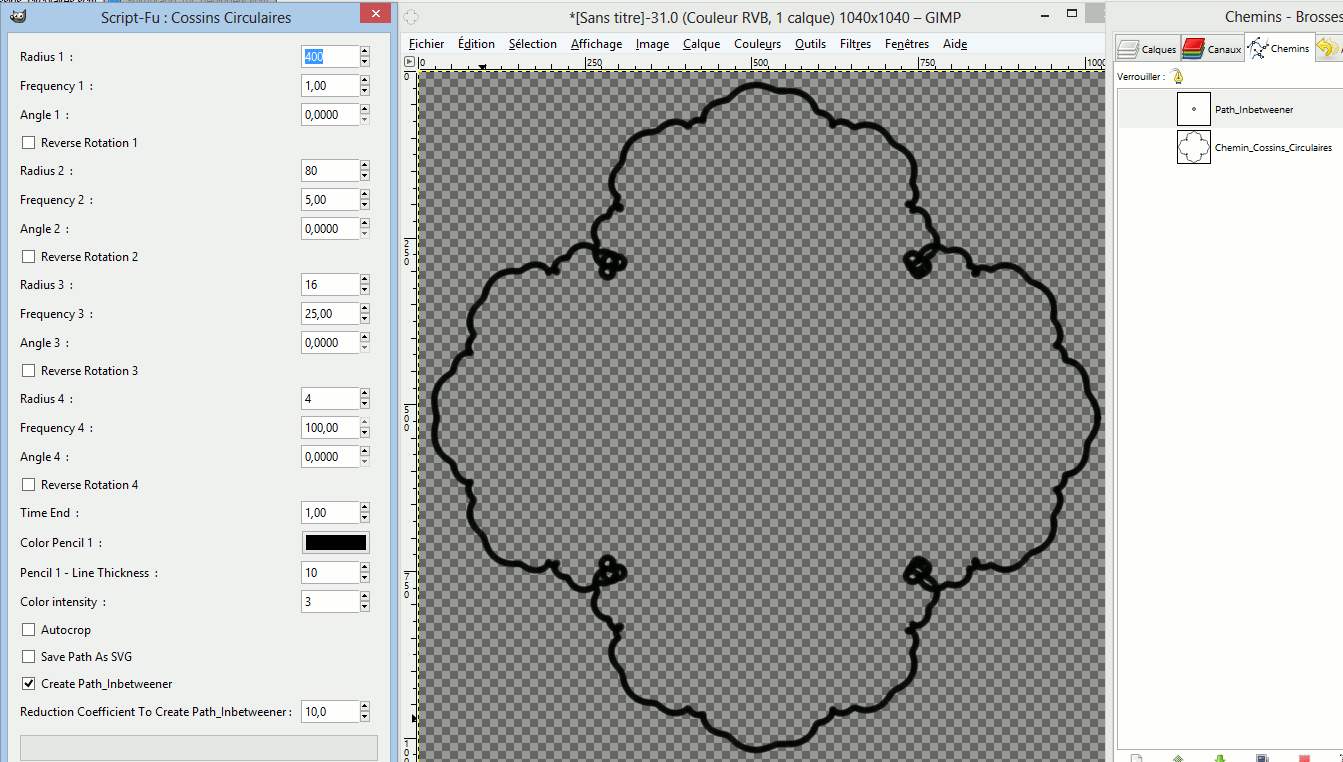The width and height of the screenshot is (1343, 762).
Task: Switch to the Canaux tab
Action: 1212,48
